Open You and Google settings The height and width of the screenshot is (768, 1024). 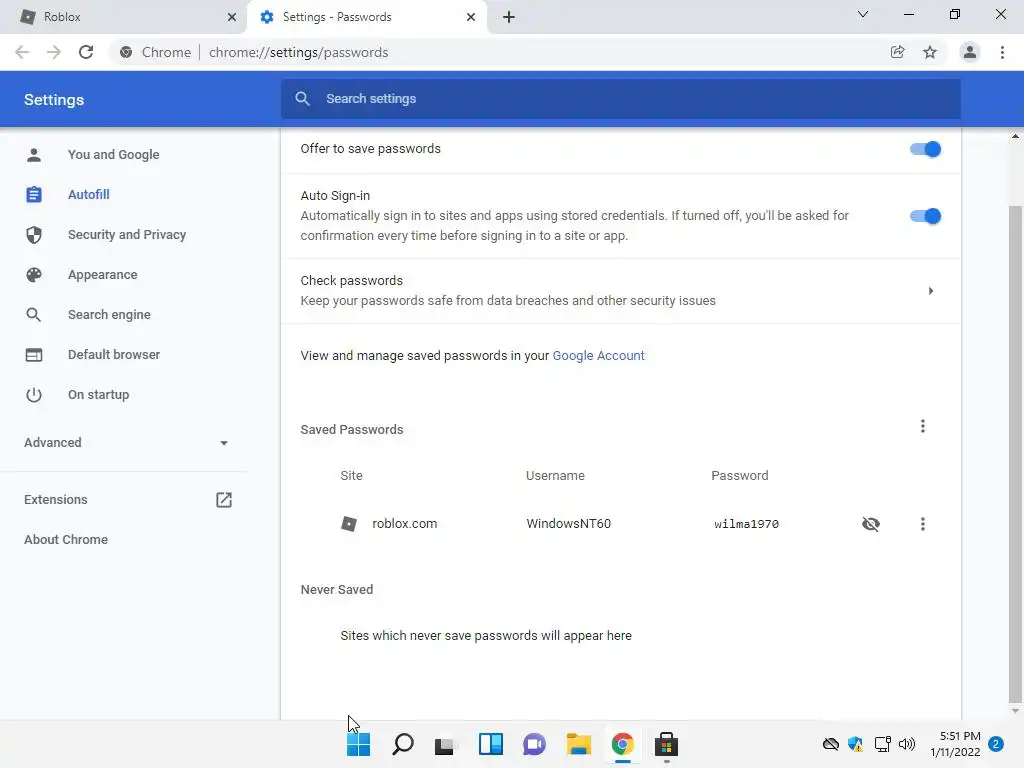pyautogui.click(x=114, y=155)
